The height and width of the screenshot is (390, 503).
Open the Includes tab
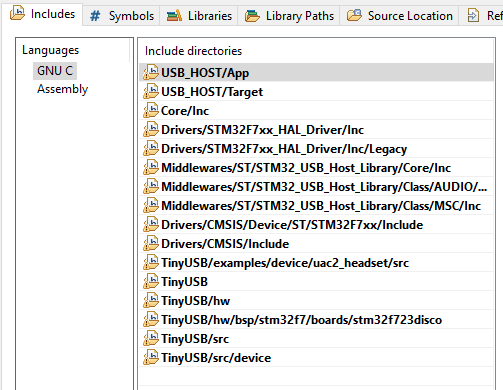pos(42,14)
